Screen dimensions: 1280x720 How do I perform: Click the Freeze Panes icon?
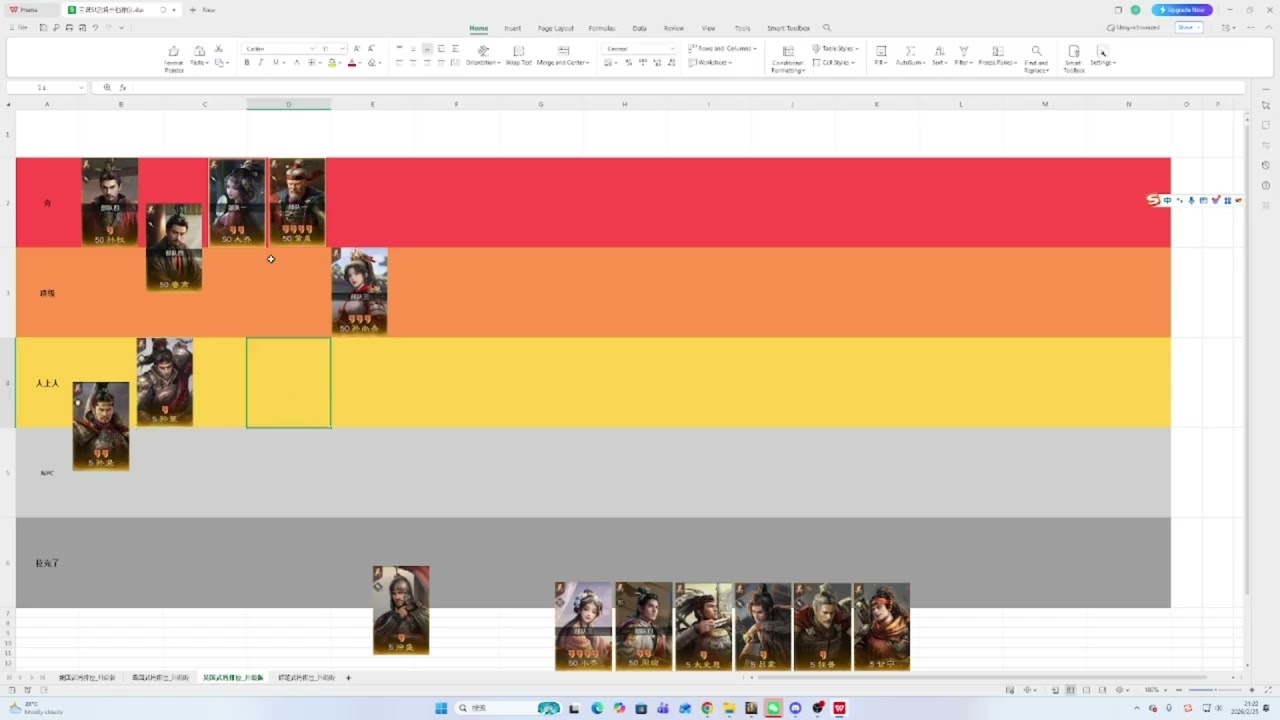pyautogui.click(x=996, y=51)
